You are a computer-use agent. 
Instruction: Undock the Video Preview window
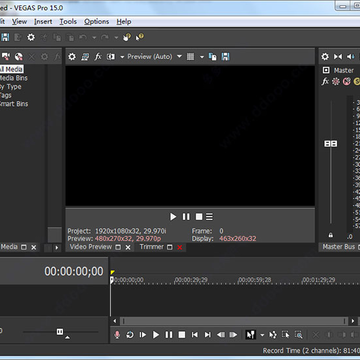118,247
